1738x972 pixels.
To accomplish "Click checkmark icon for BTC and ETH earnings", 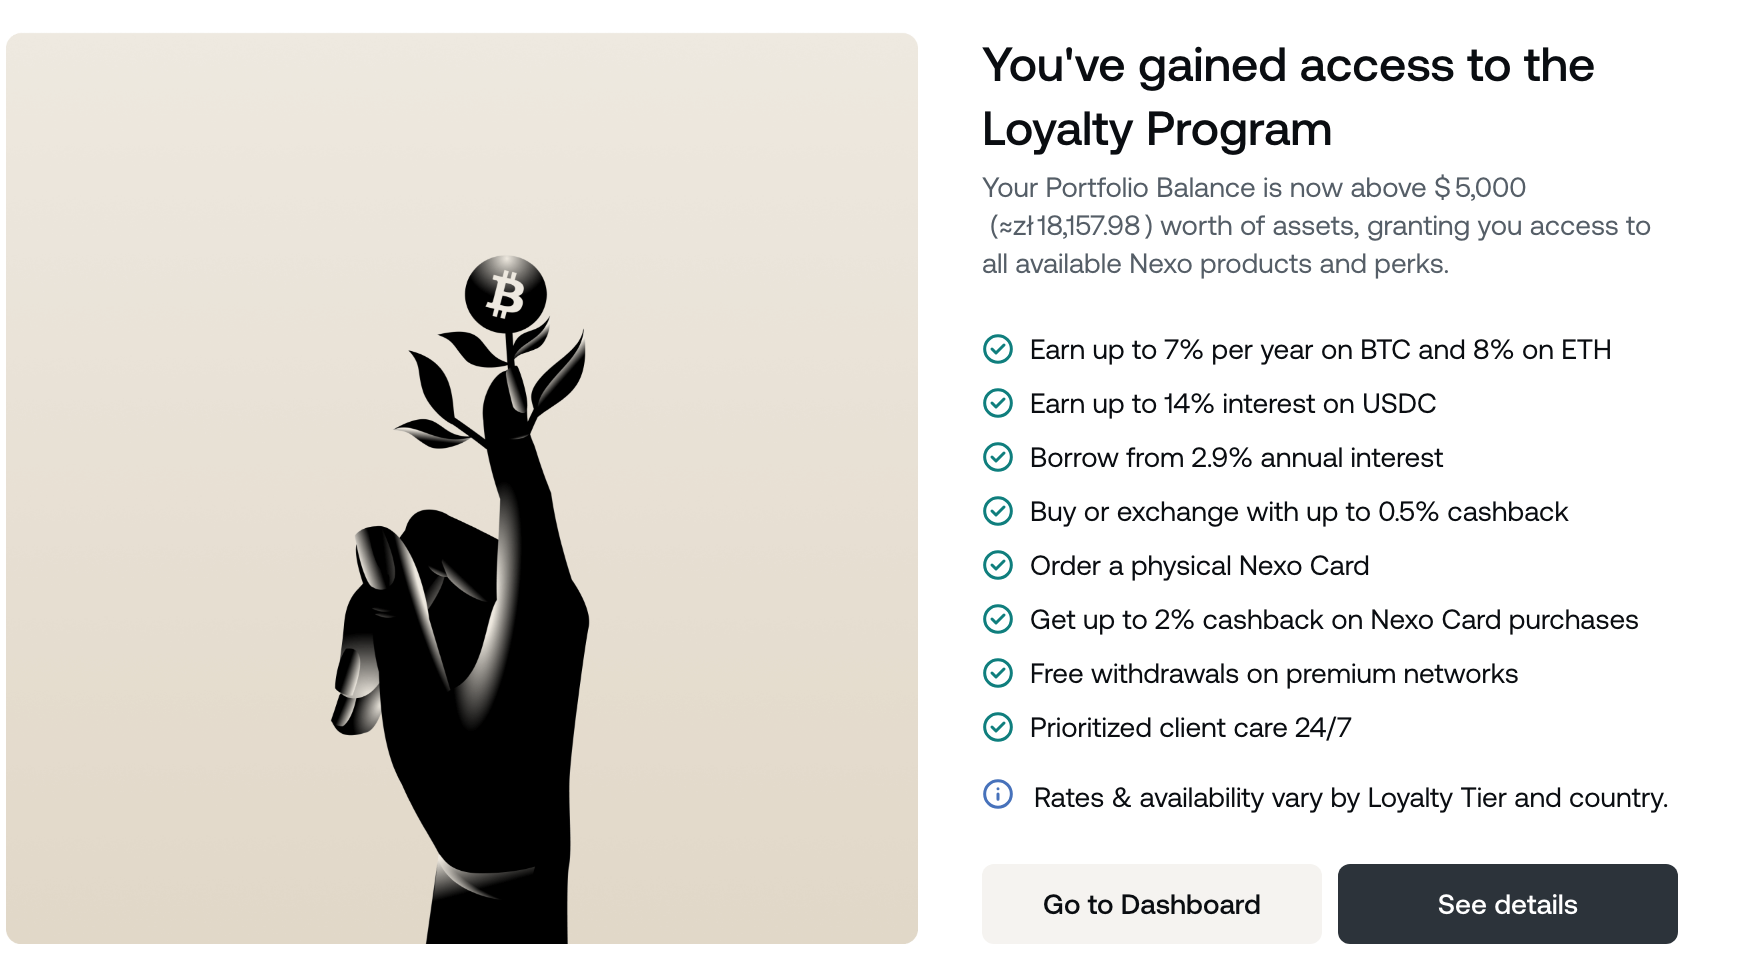I will 998,349.
